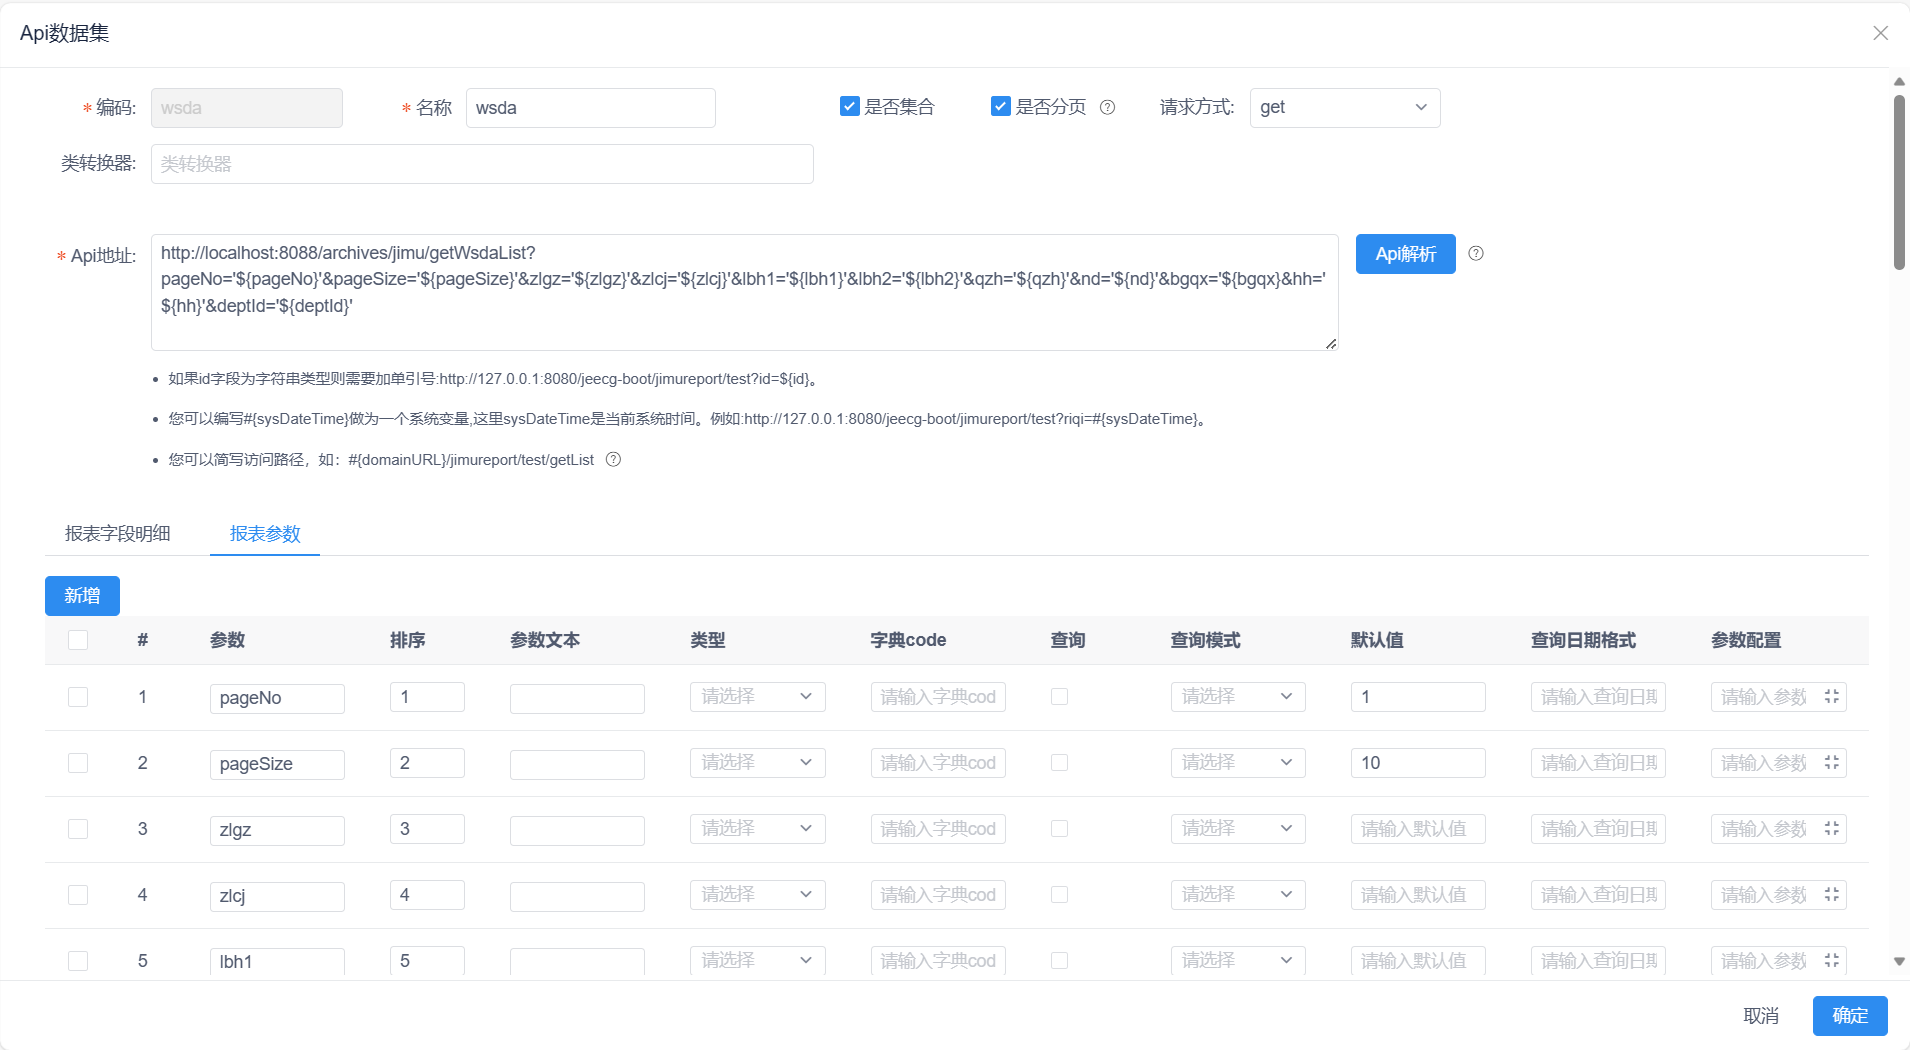Open the 请求方式 dropdown showing get

[1343, 107]
